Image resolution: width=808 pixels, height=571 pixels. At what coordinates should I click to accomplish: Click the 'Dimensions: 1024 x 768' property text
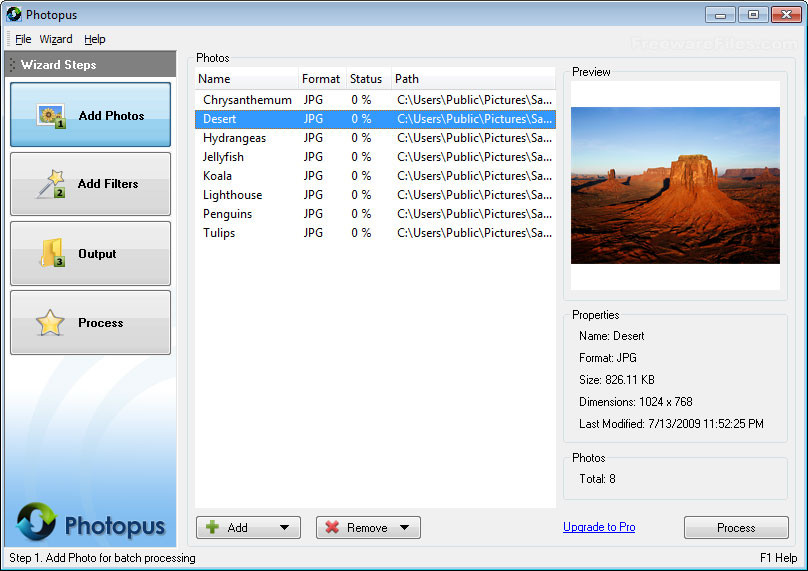pyautogui.click(x=635, y=402)
